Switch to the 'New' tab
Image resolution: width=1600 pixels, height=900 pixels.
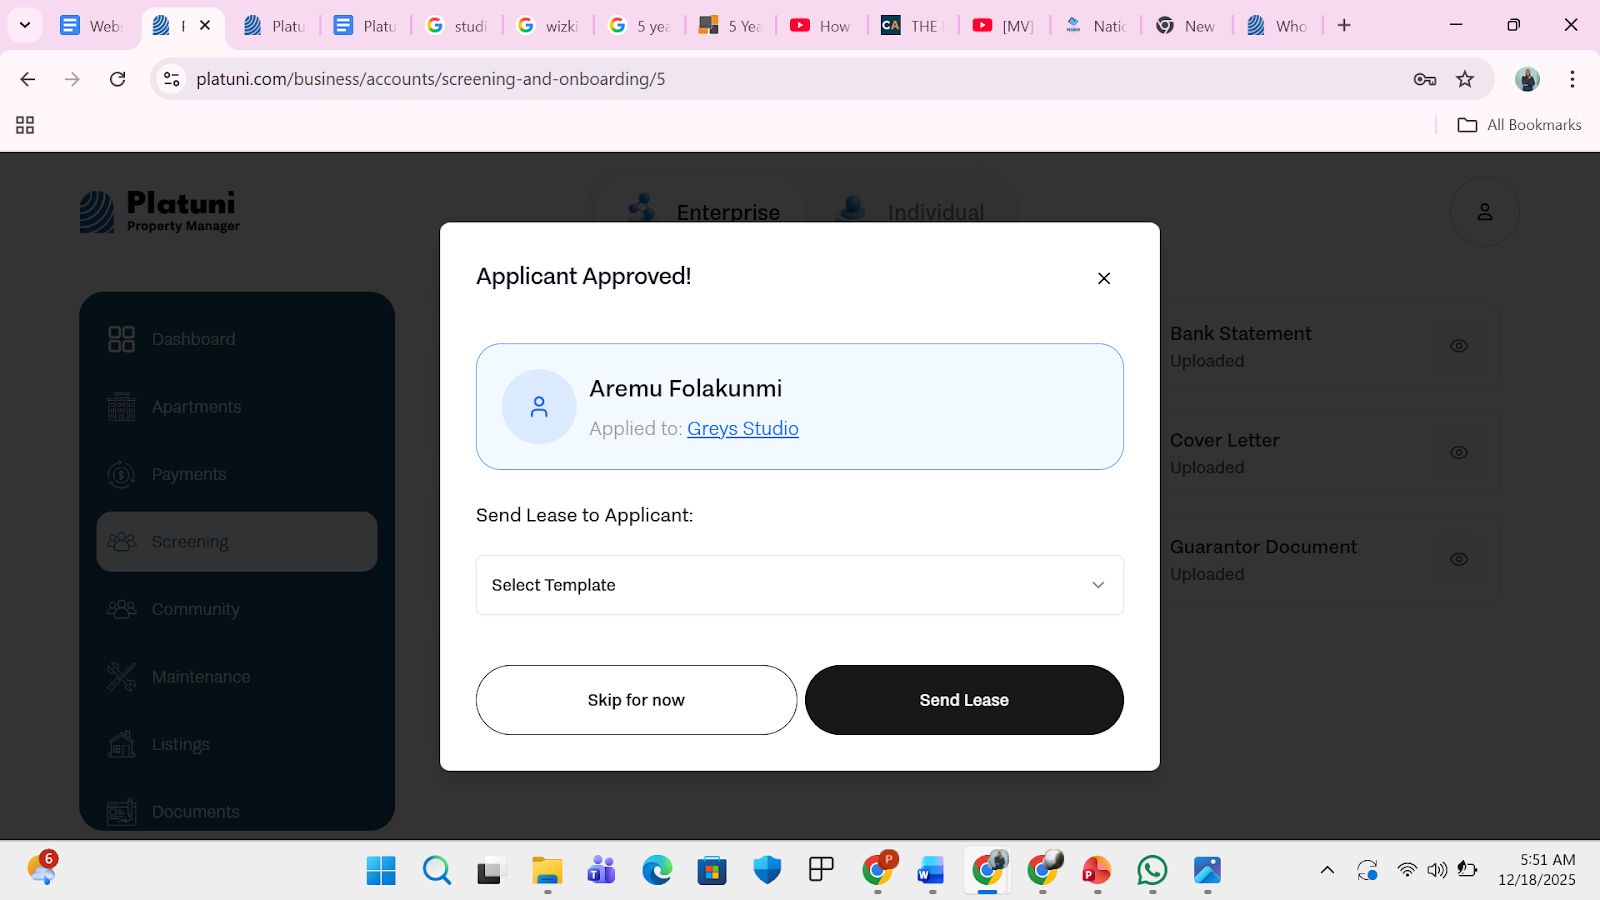(x=1187, y=26)
